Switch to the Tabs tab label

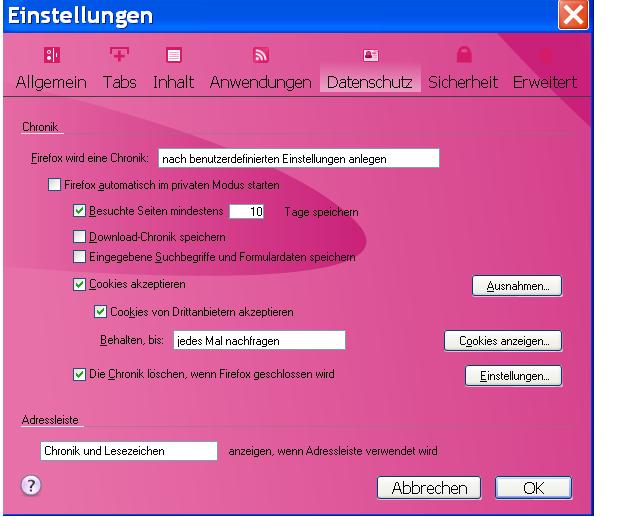tap(119, 82)
